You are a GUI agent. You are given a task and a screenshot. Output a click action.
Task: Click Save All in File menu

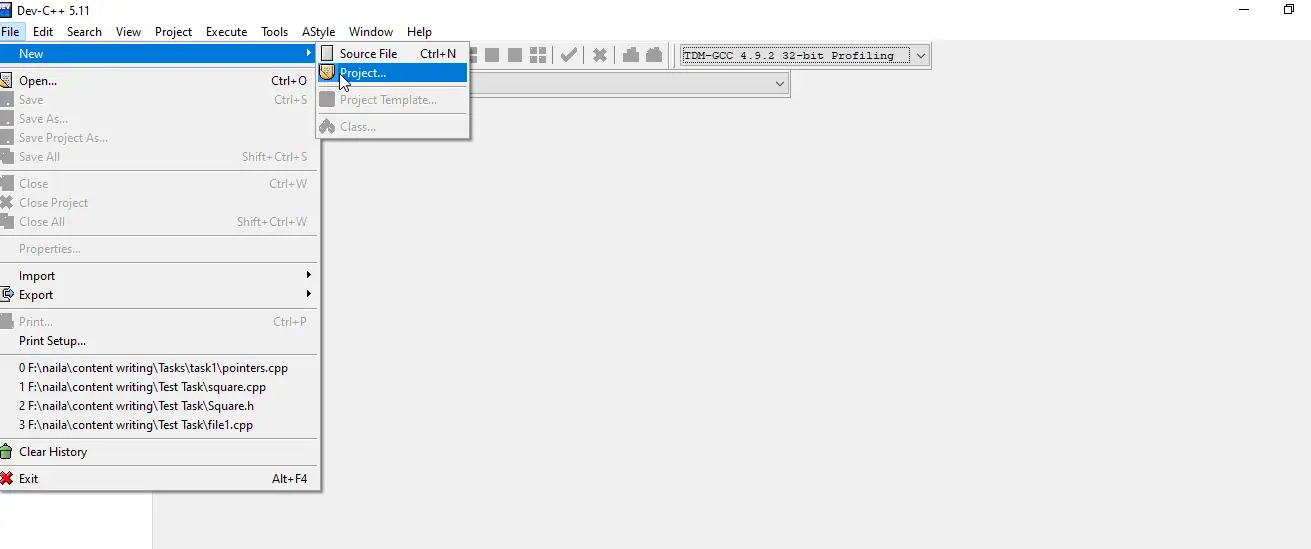tap(159, 157)
